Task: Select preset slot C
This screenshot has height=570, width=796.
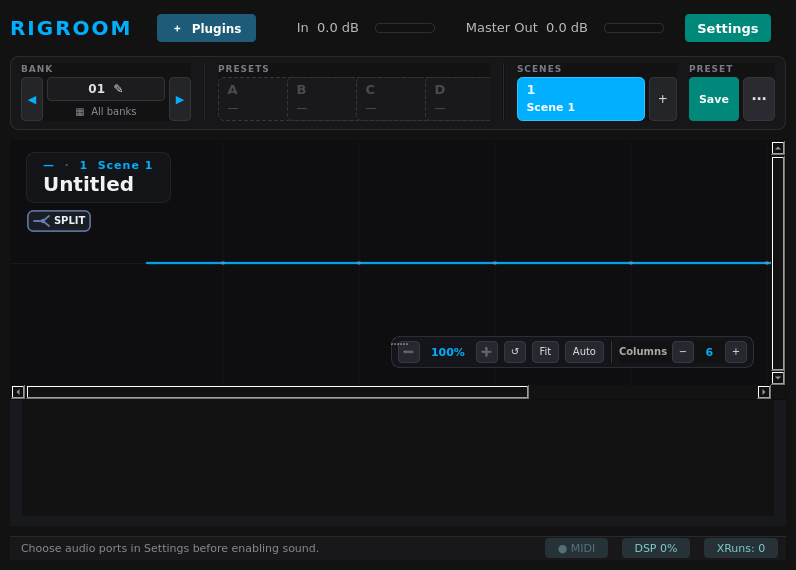Action: 391,99
